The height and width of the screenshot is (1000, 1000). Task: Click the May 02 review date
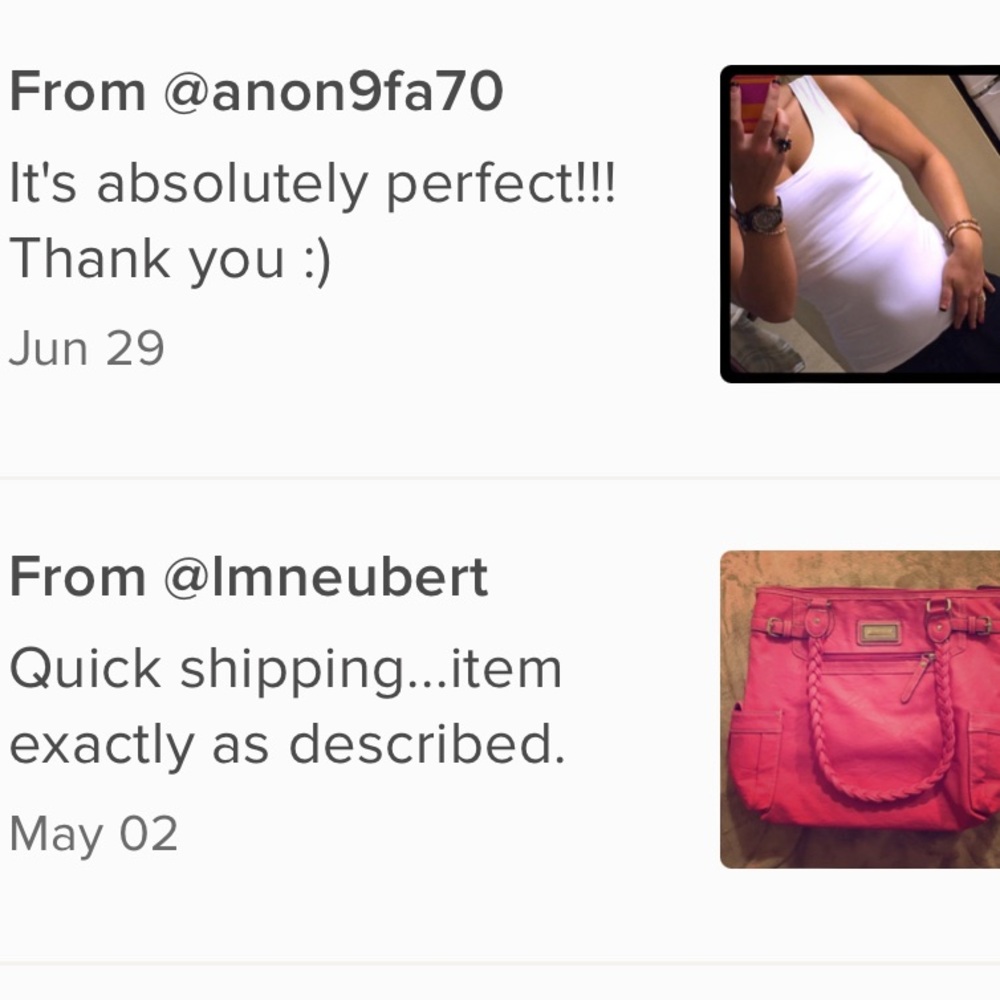[x=93, y=834]
